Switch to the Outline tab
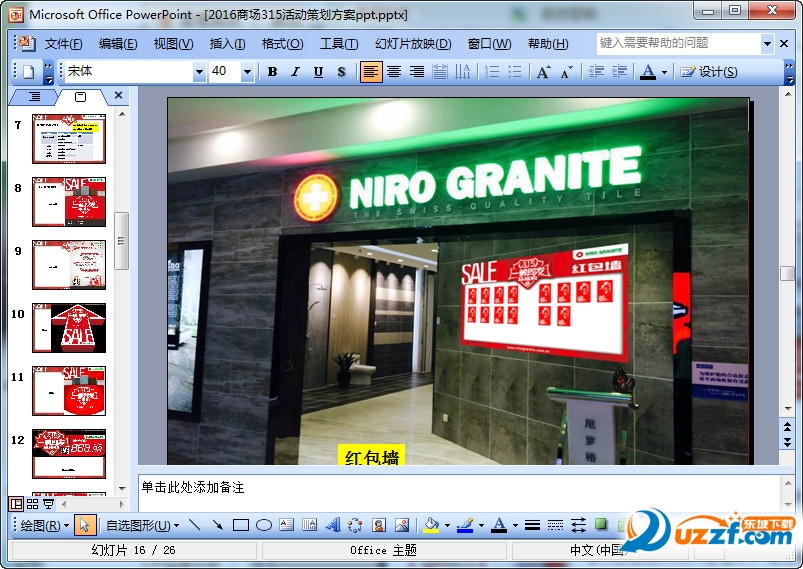This screenshot has height=569, width=803. coord(34,96)
